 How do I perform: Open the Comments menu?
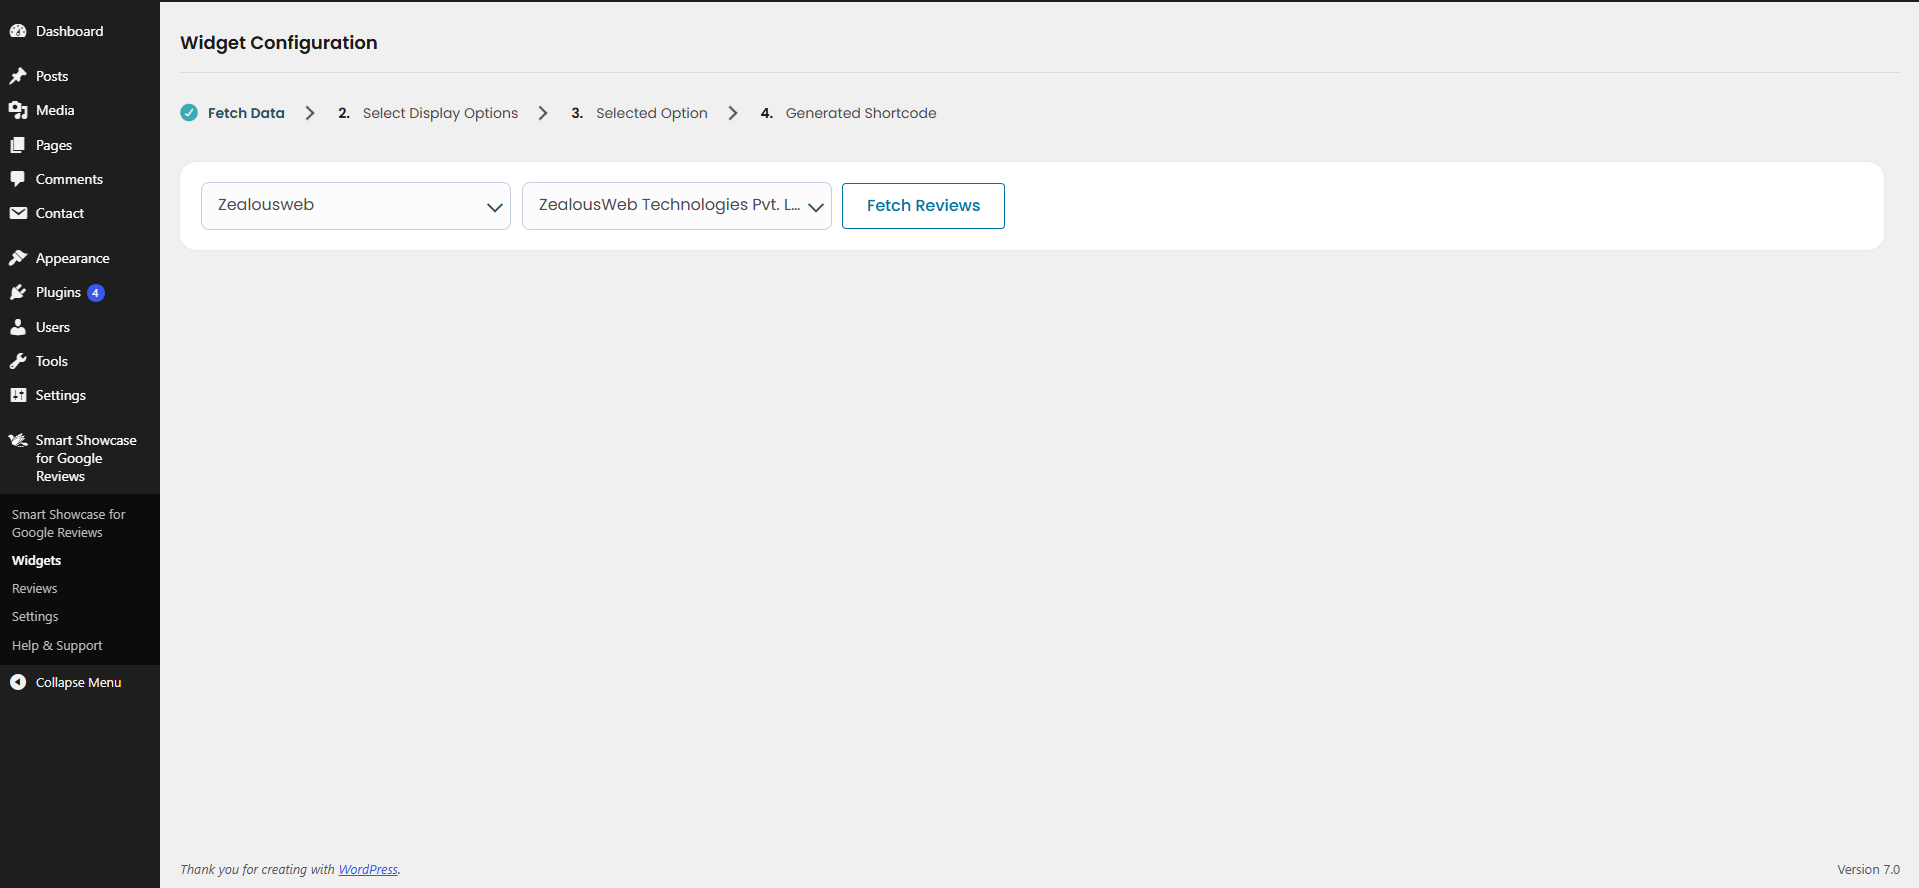coord(80,179)
